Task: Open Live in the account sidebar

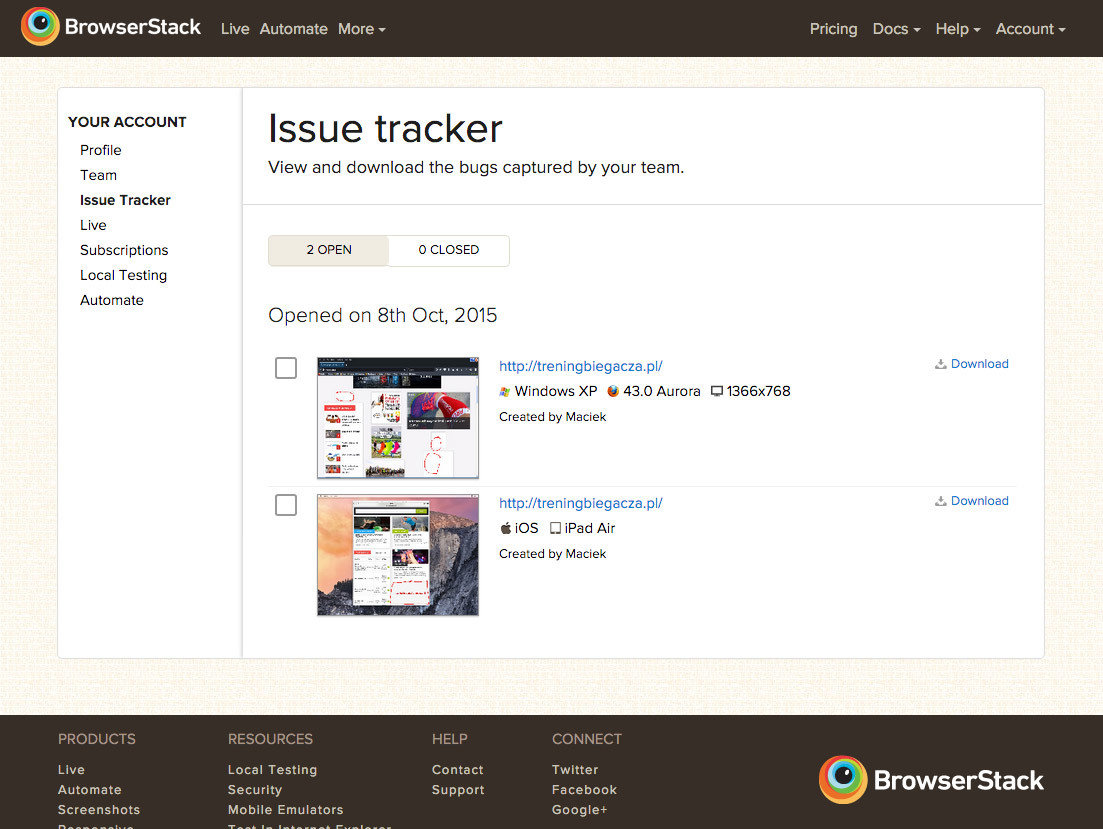Action: pos(93,225)
